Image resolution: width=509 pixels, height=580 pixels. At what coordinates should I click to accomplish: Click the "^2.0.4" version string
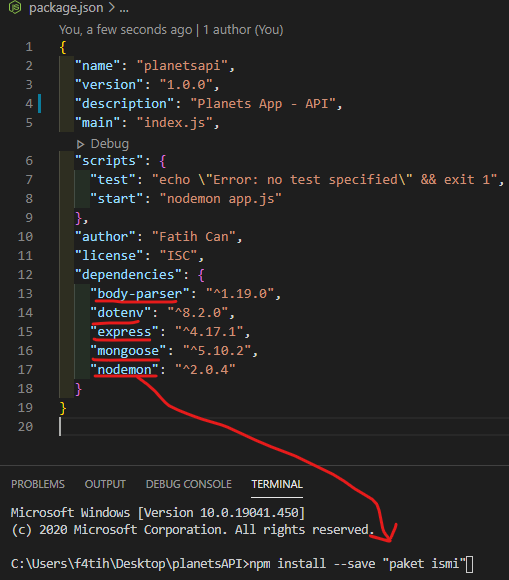tap(205, 370)
